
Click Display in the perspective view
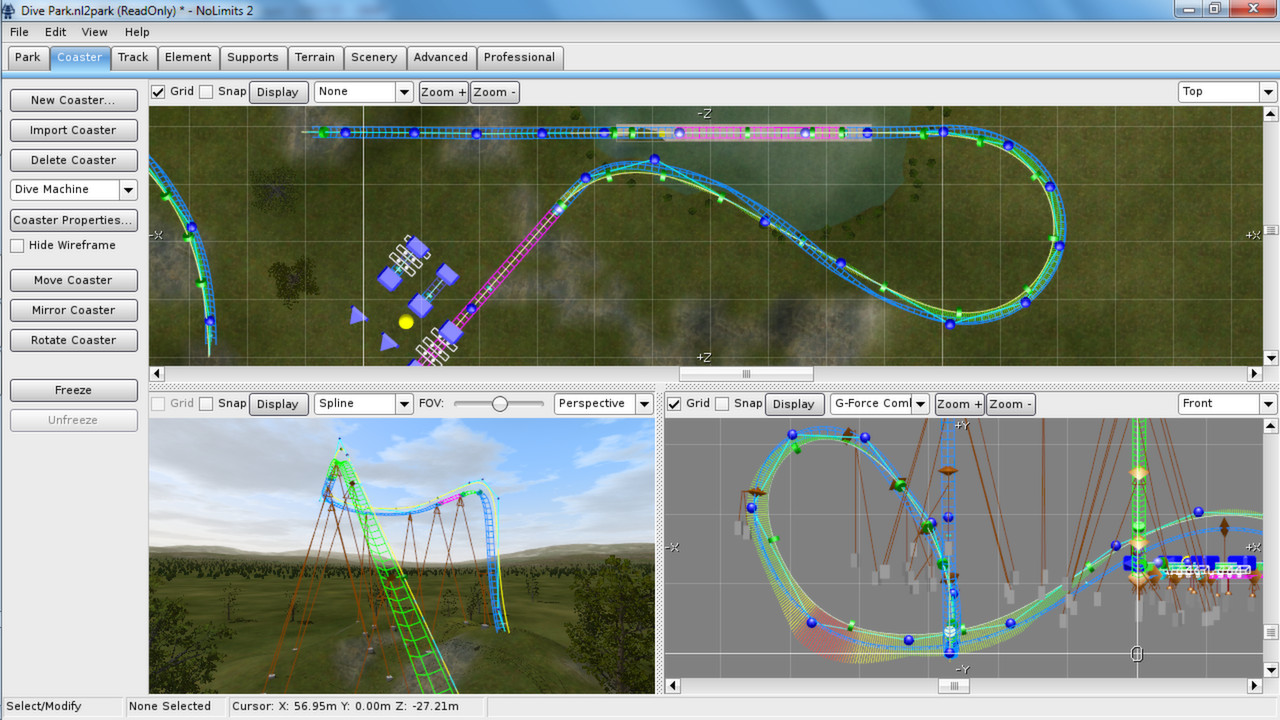(x=278, y=403)
